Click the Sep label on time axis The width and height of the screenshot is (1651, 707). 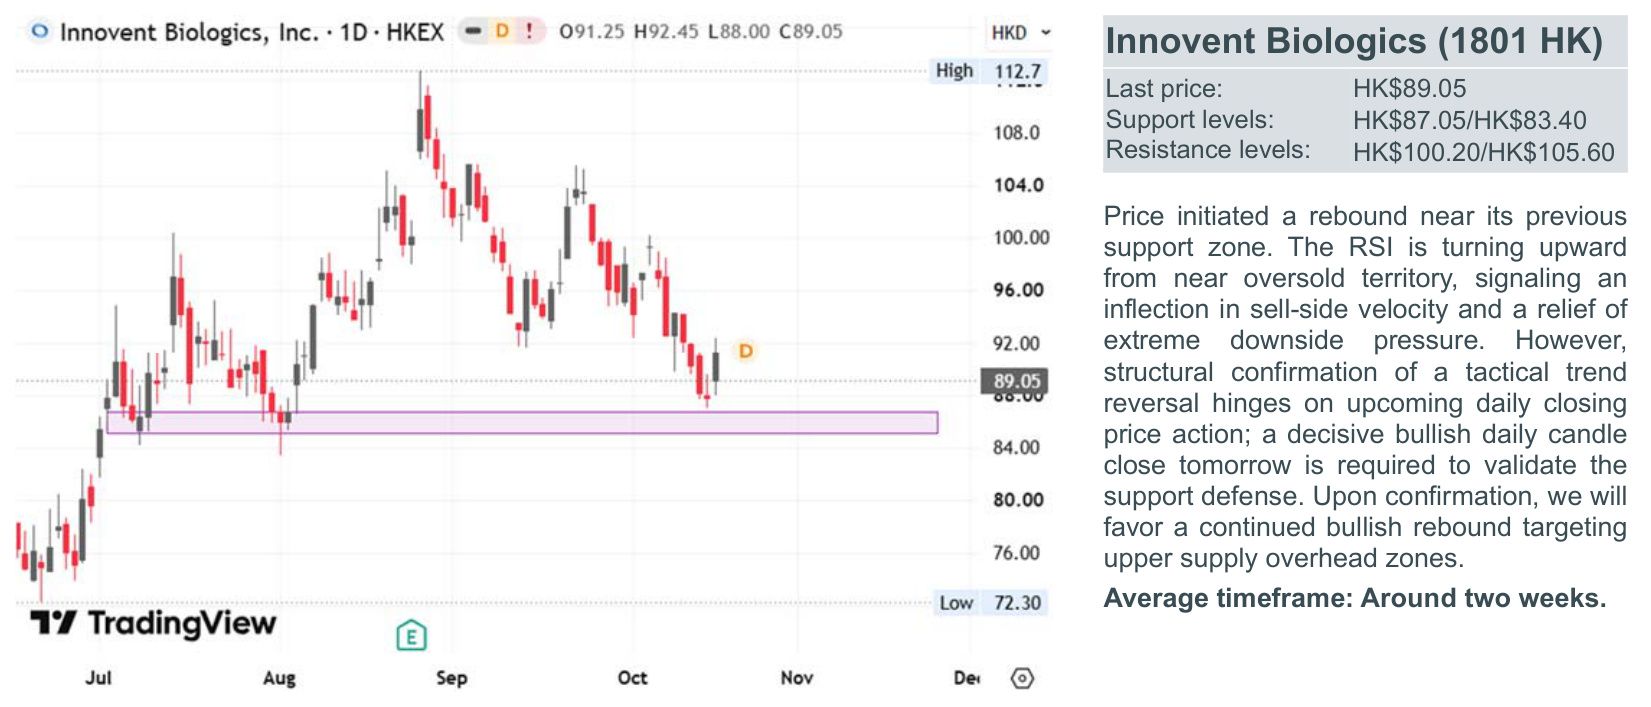[451, 678]
